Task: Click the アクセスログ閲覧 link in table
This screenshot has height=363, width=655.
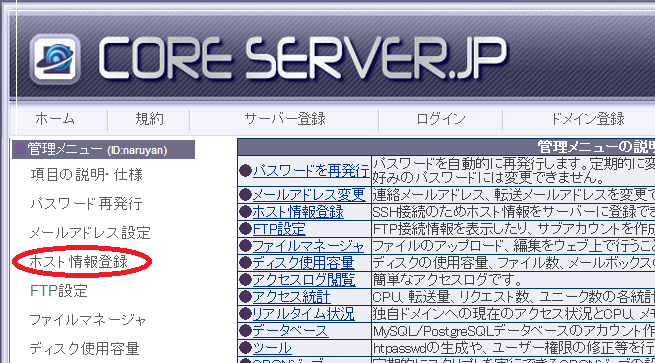Action: (x=304, y=279)
